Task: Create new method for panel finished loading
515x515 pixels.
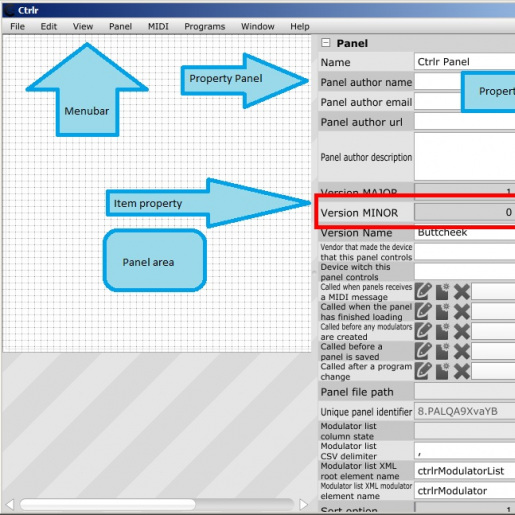Action: click(442, 312)
